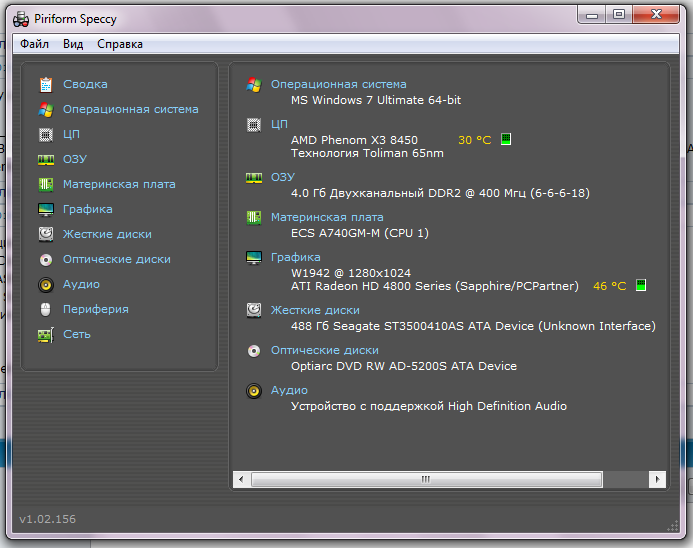This screenshot has height=548, width=693.
Task: Click the monitor icon beside sidebar Графика
Action: pos(45,210)
